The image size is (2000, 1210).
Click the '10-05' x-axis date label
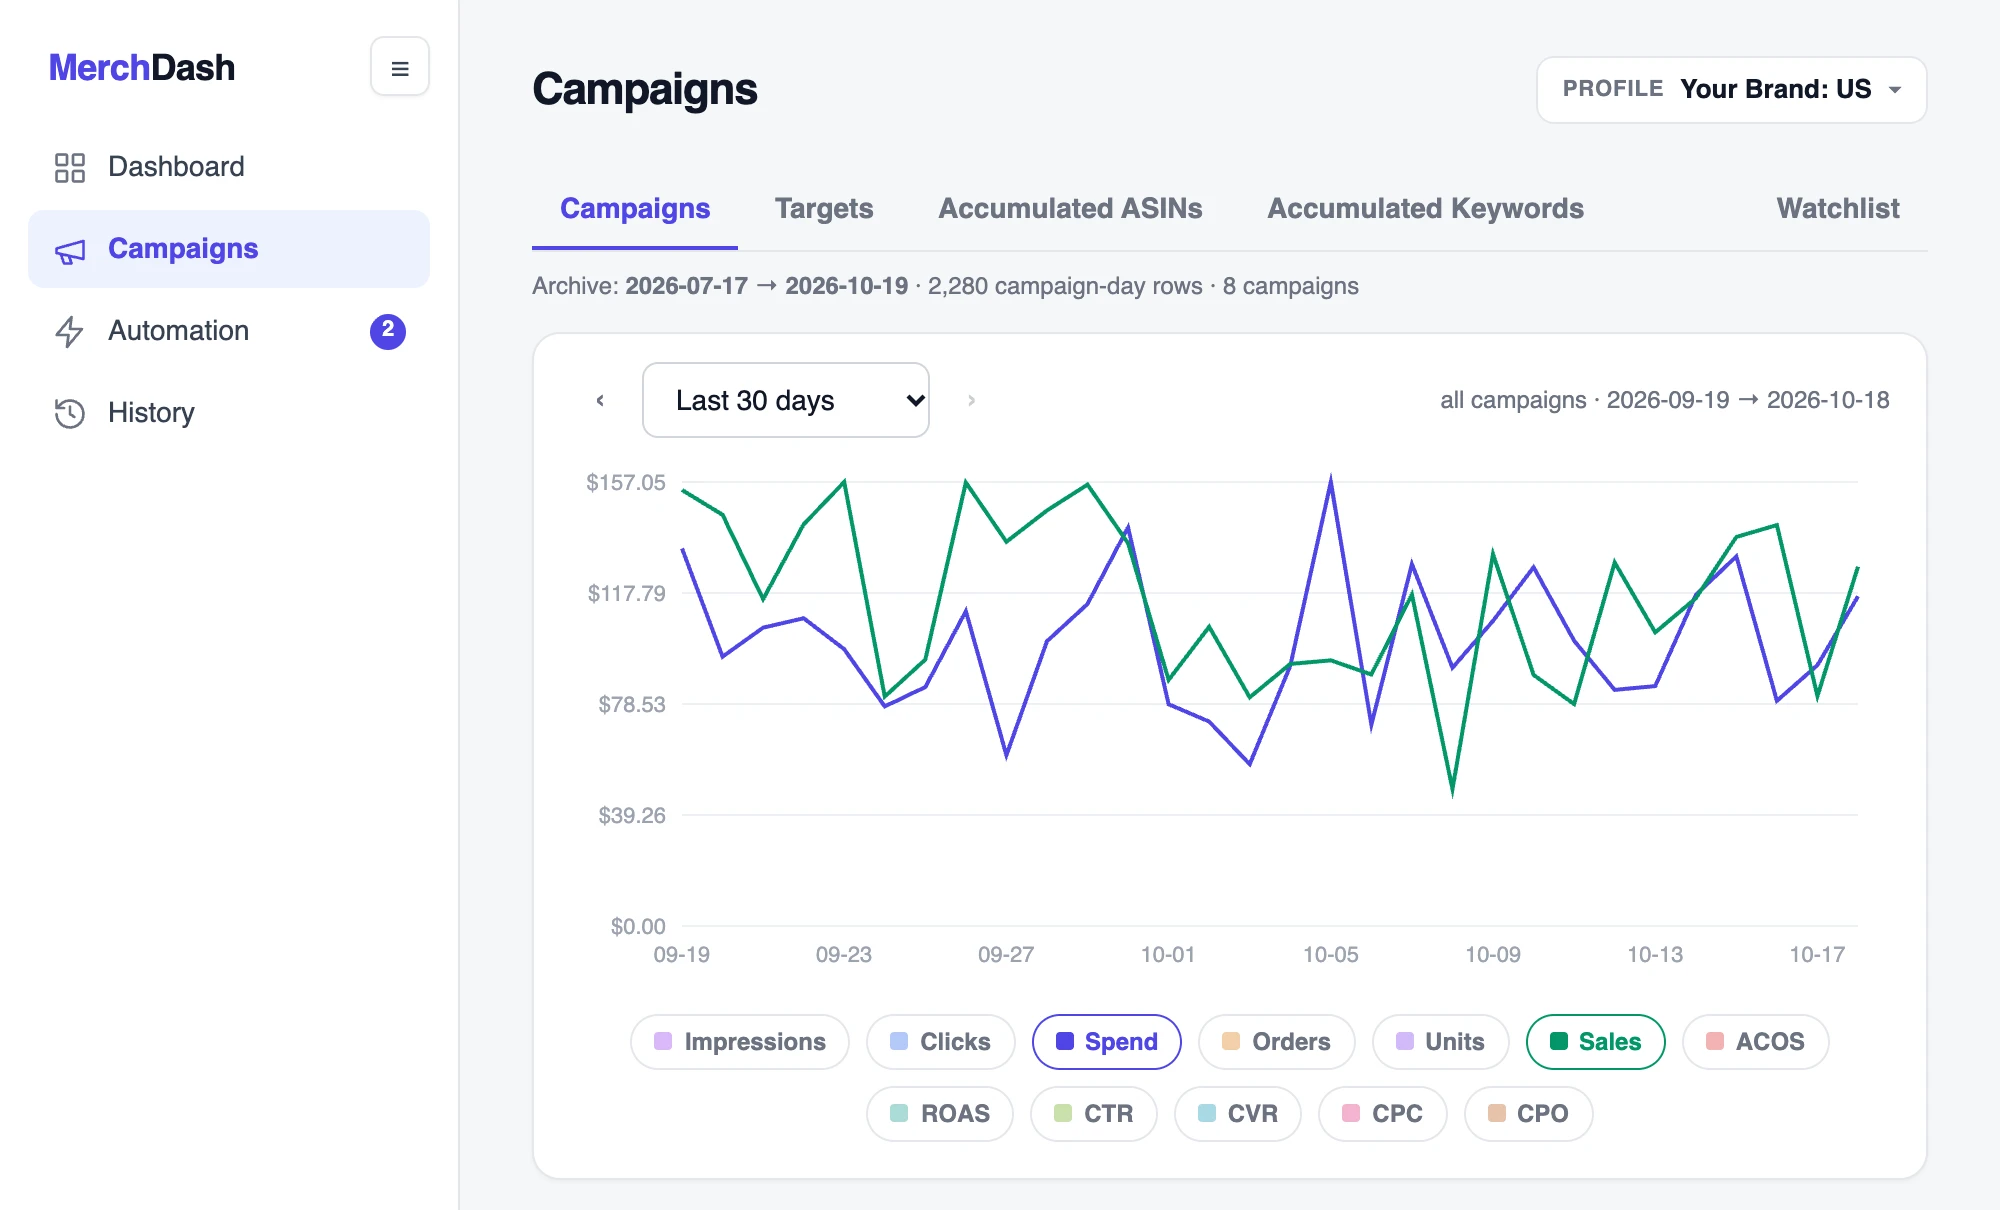tap(1331, 955)
